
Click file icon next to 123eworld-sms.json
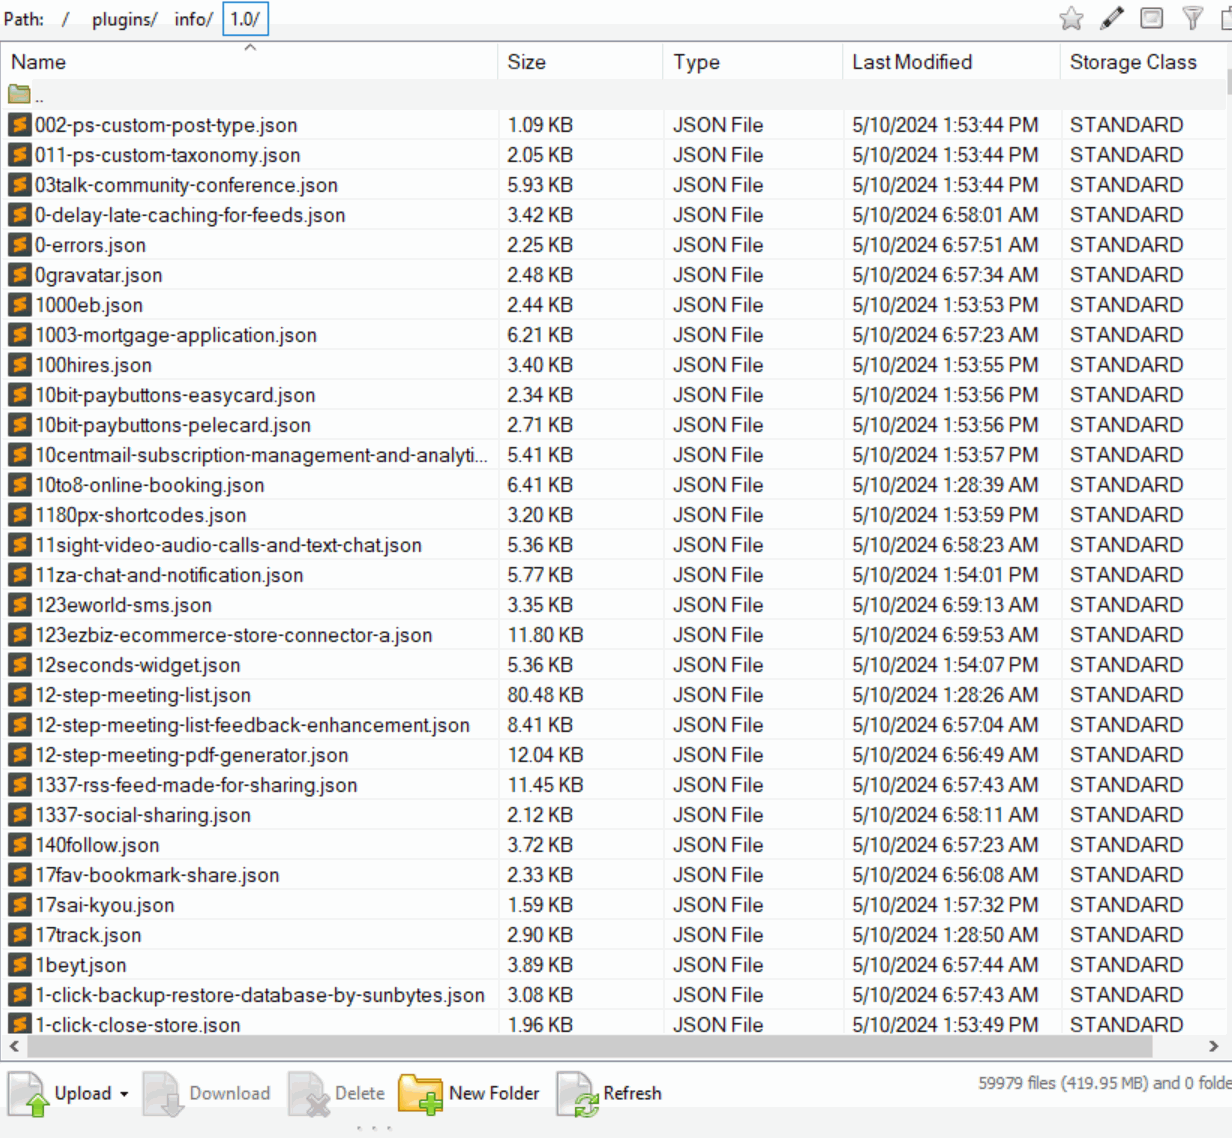(x=19, y=605)
